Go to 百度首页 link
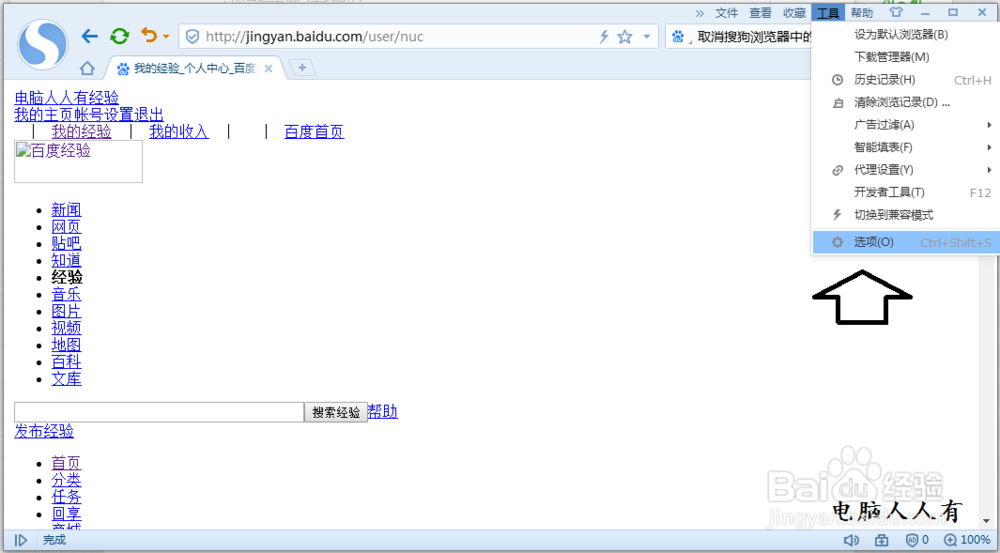This screenshot has width=1000, height=553. click(314, 132)
